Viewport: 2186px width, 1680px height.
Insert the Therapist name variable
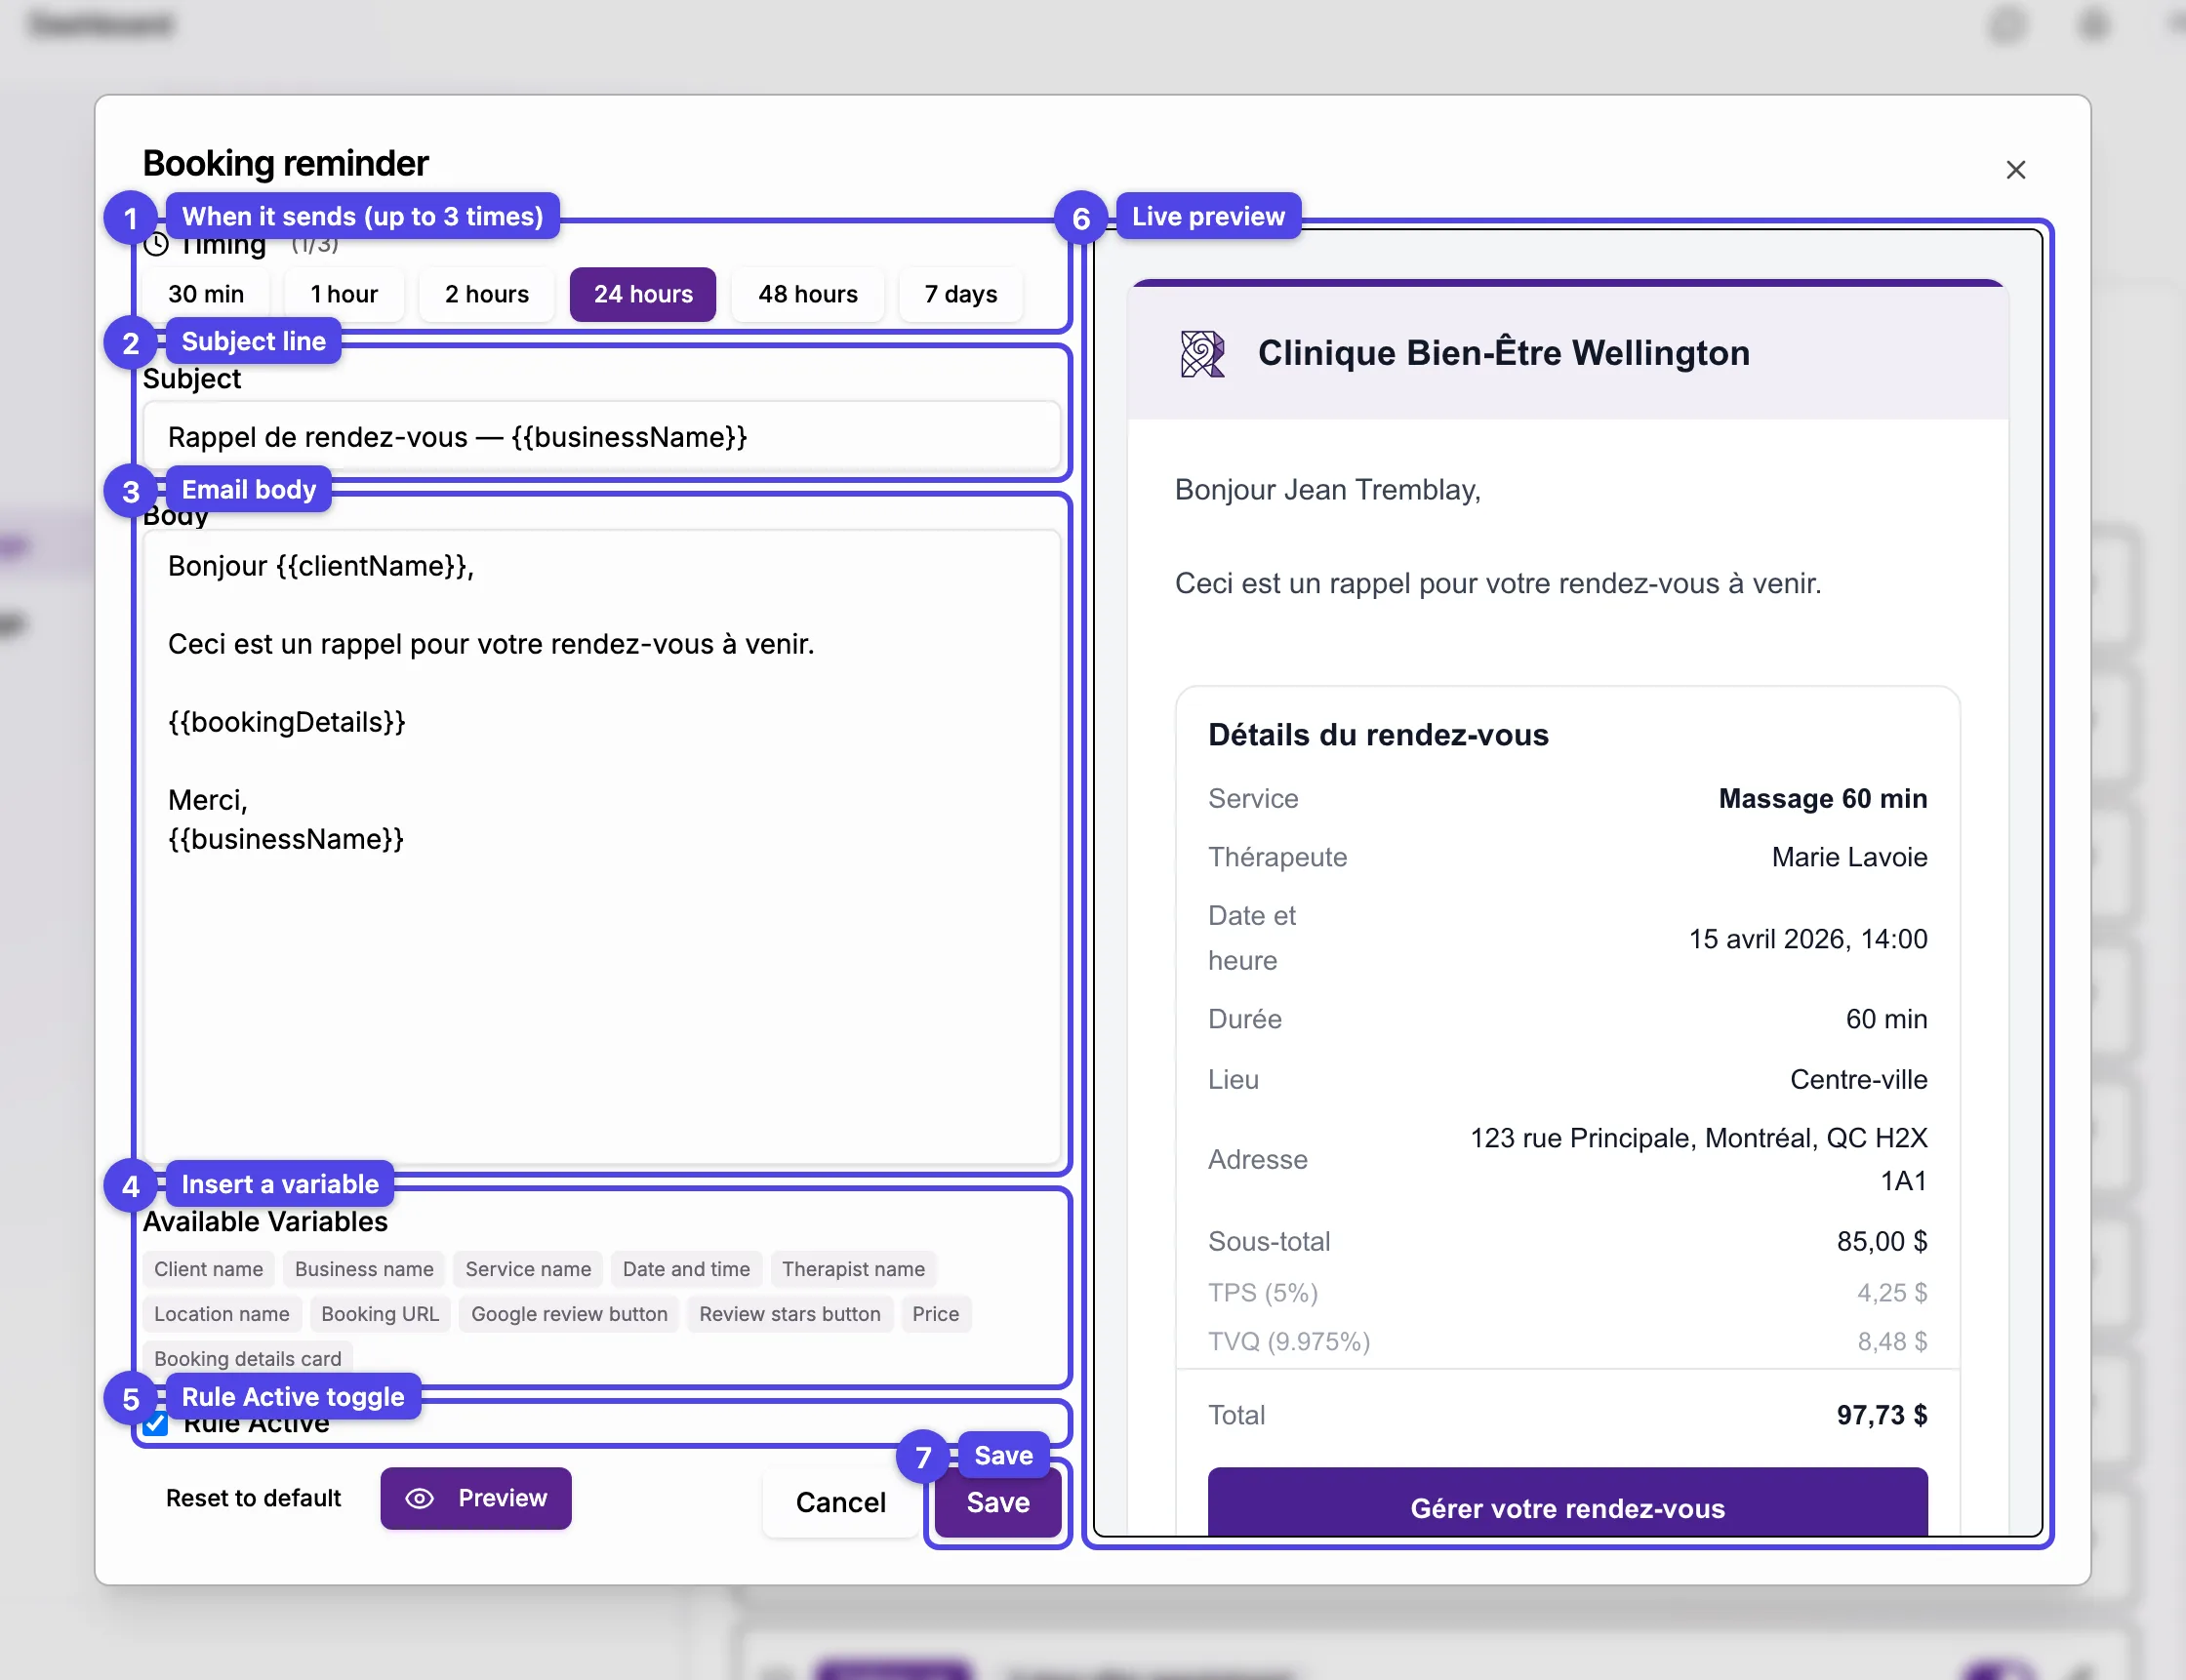tap(853, 1269)
